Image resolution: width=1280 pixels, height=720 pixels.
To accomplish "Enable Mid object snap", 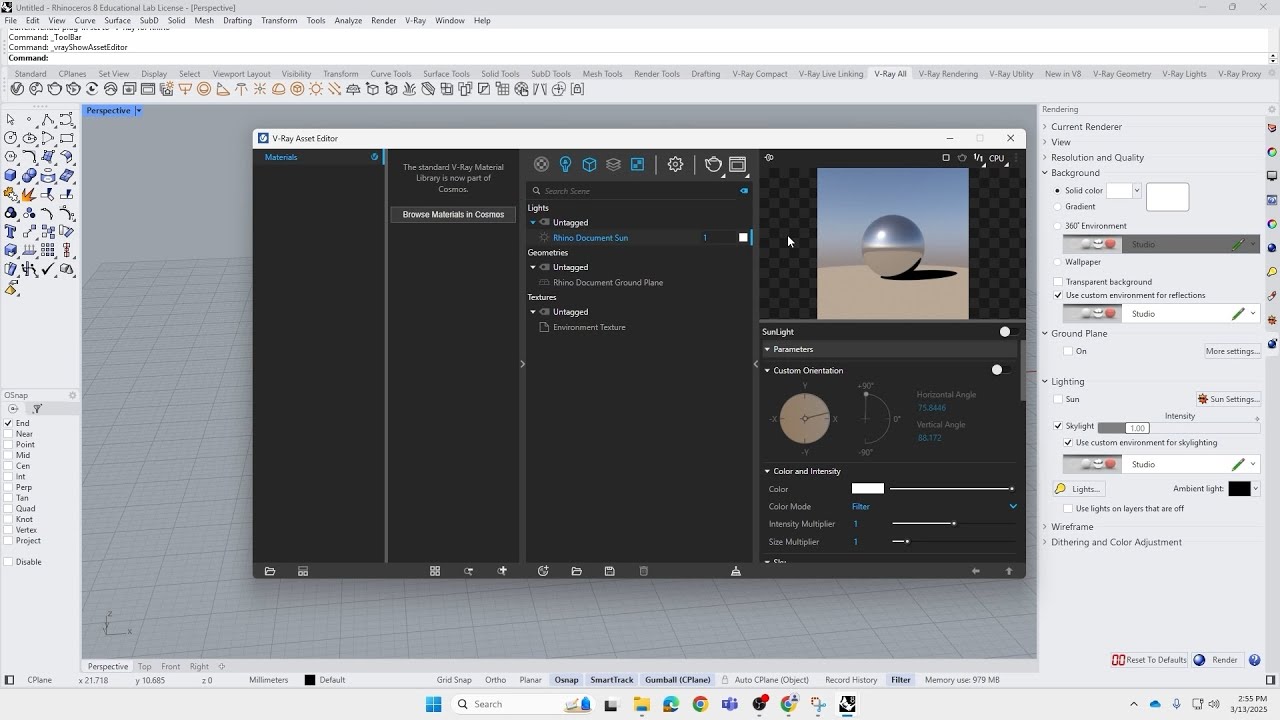I will pyautogui.click(x=8, y=455).
